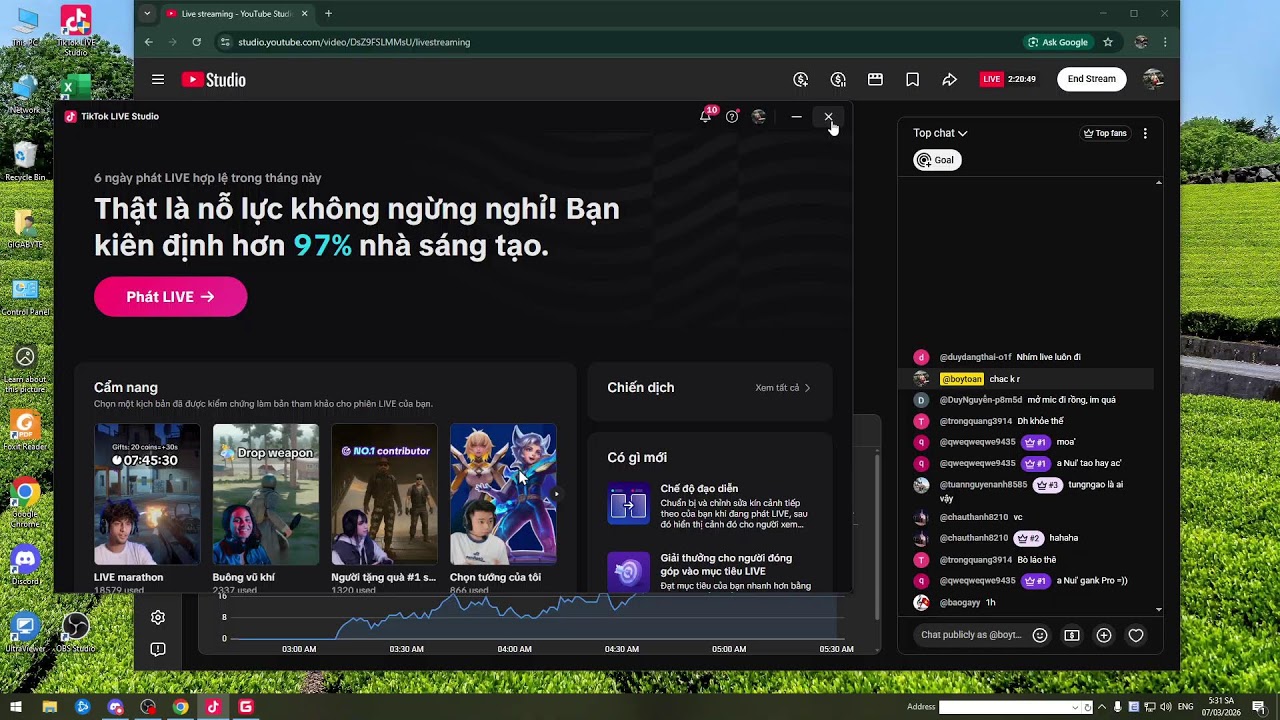The image size is (1280, 720).
Task: Open the add monetization dollar-plus icon
Action: pyautogui.click(x=801, y=79)
